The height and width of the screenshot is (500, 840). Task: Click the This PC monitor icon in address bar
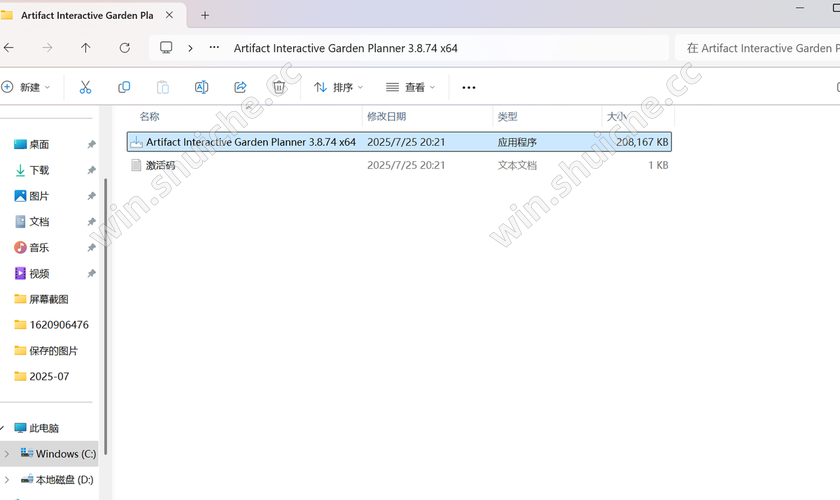166,48
